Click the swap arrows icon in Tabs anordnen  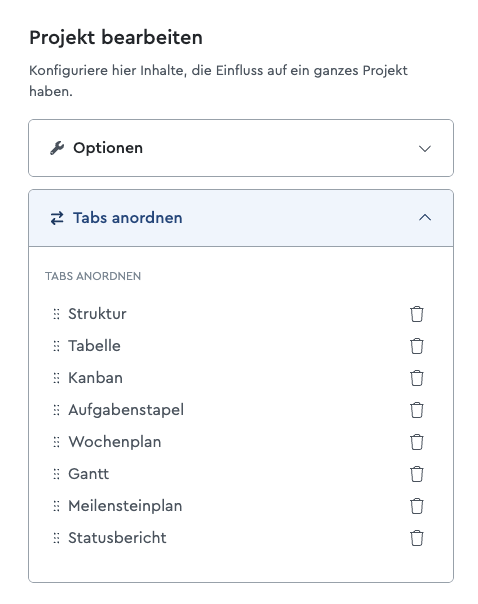tap(57, 218)
